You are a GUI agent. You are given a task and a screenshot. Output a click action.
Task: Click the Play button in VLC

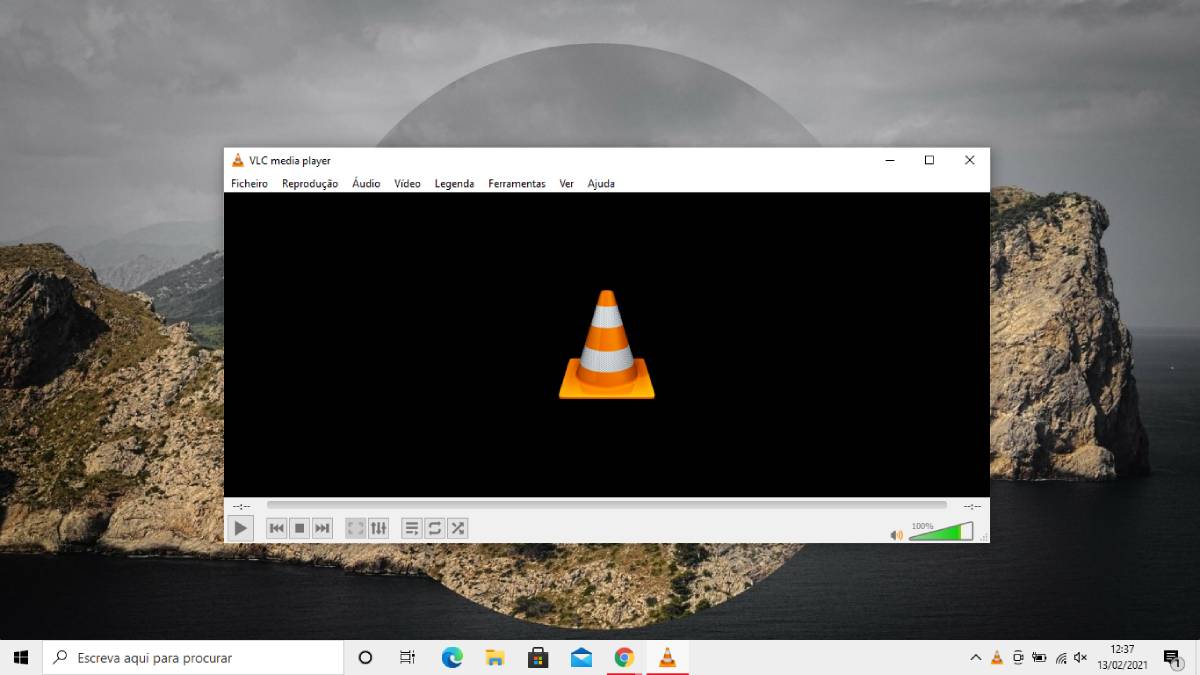pos(240,528)
